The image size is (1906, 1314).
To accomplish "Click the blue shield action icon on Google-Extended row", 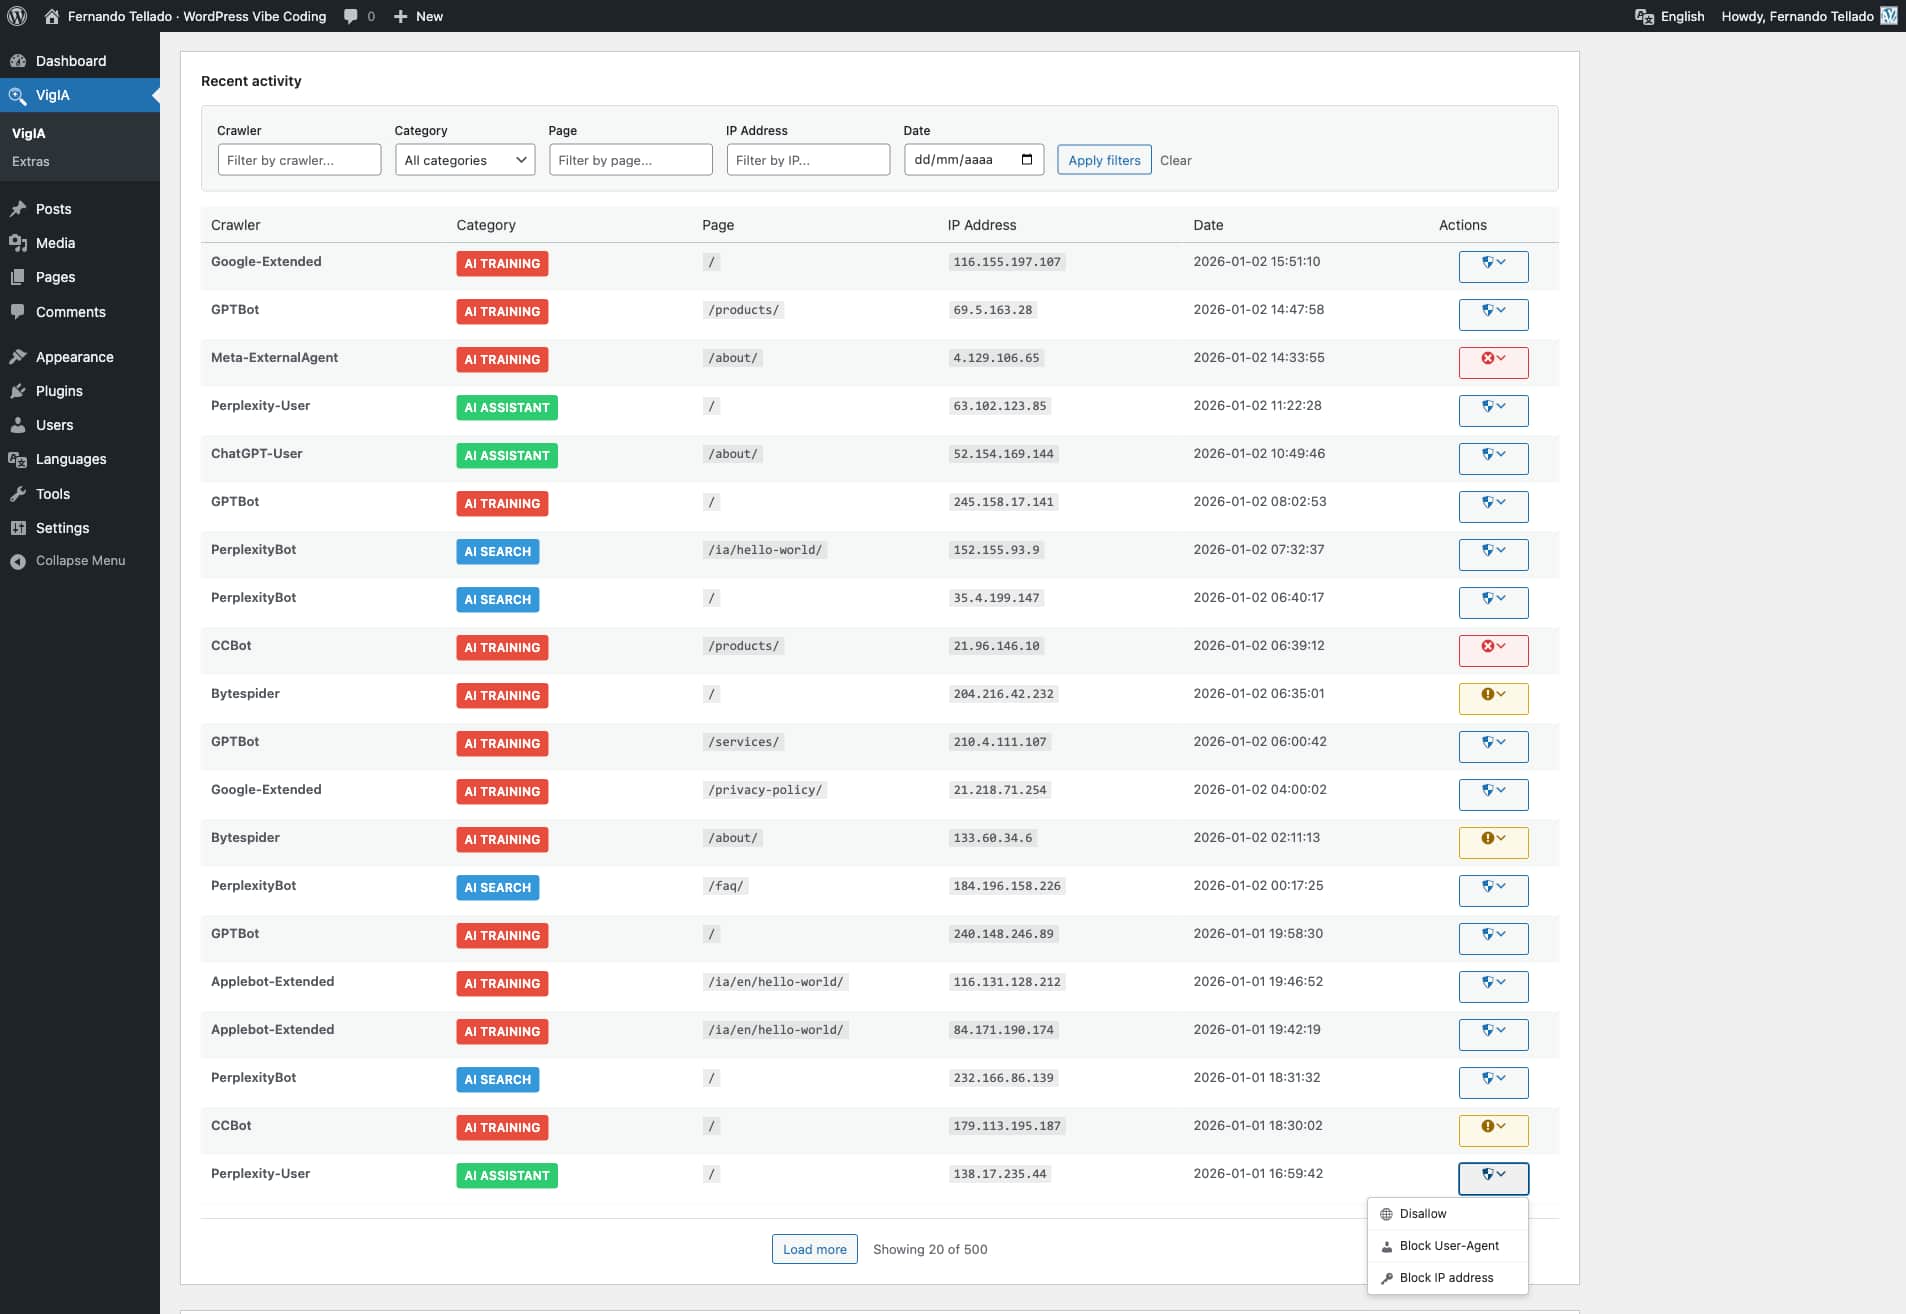I will pyautogui.click(x=1488, y=262).
